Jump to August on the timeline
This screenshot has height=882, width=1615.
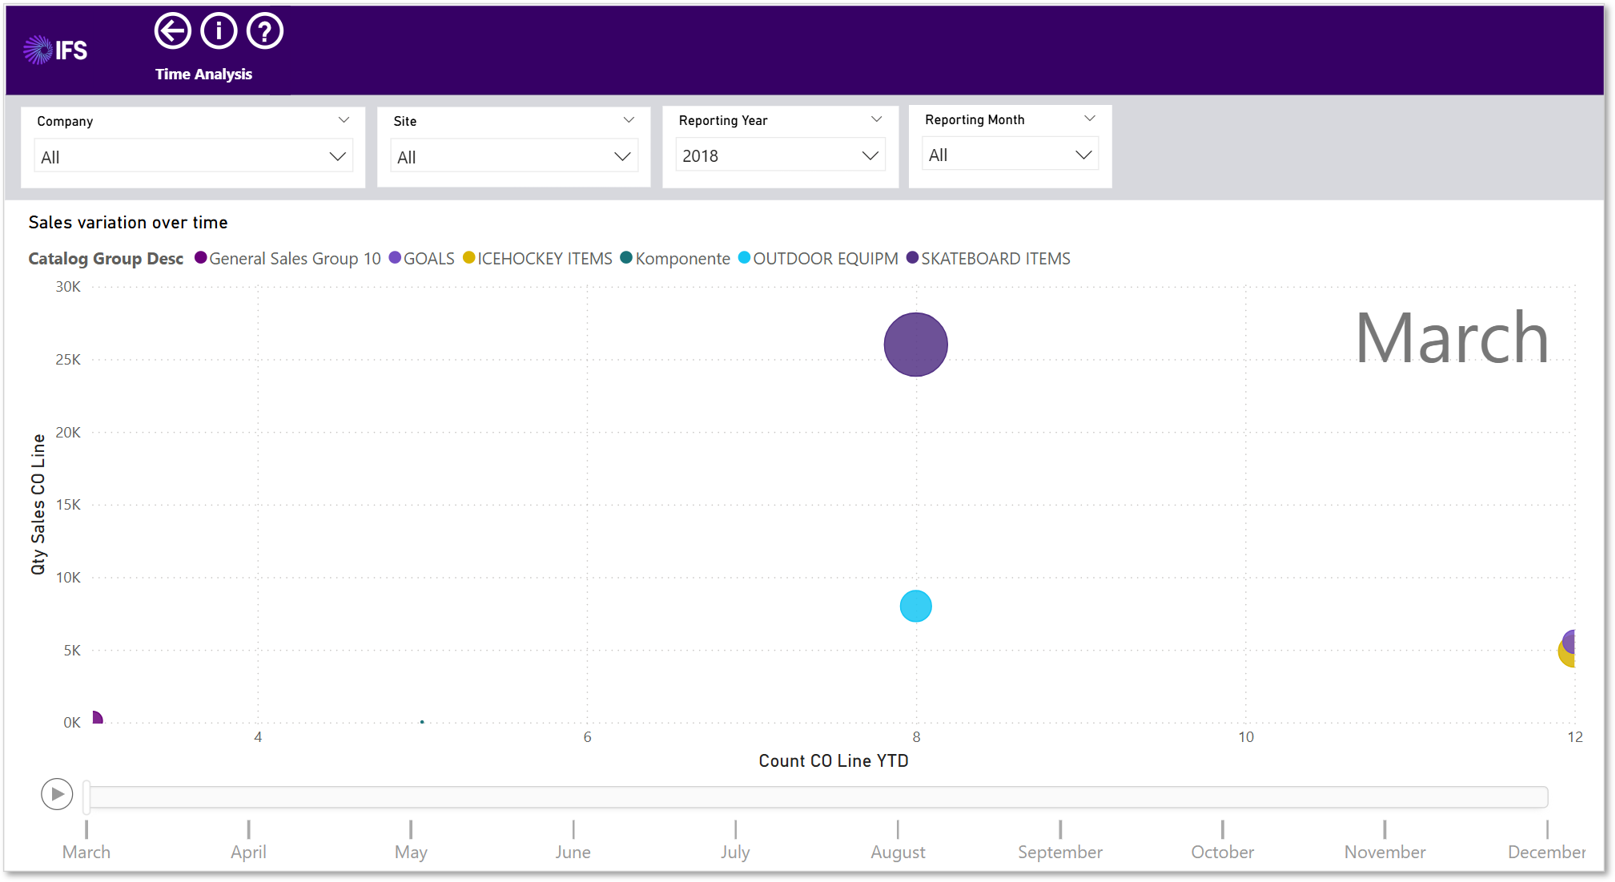pyautogui.click(x=898, y=841)
